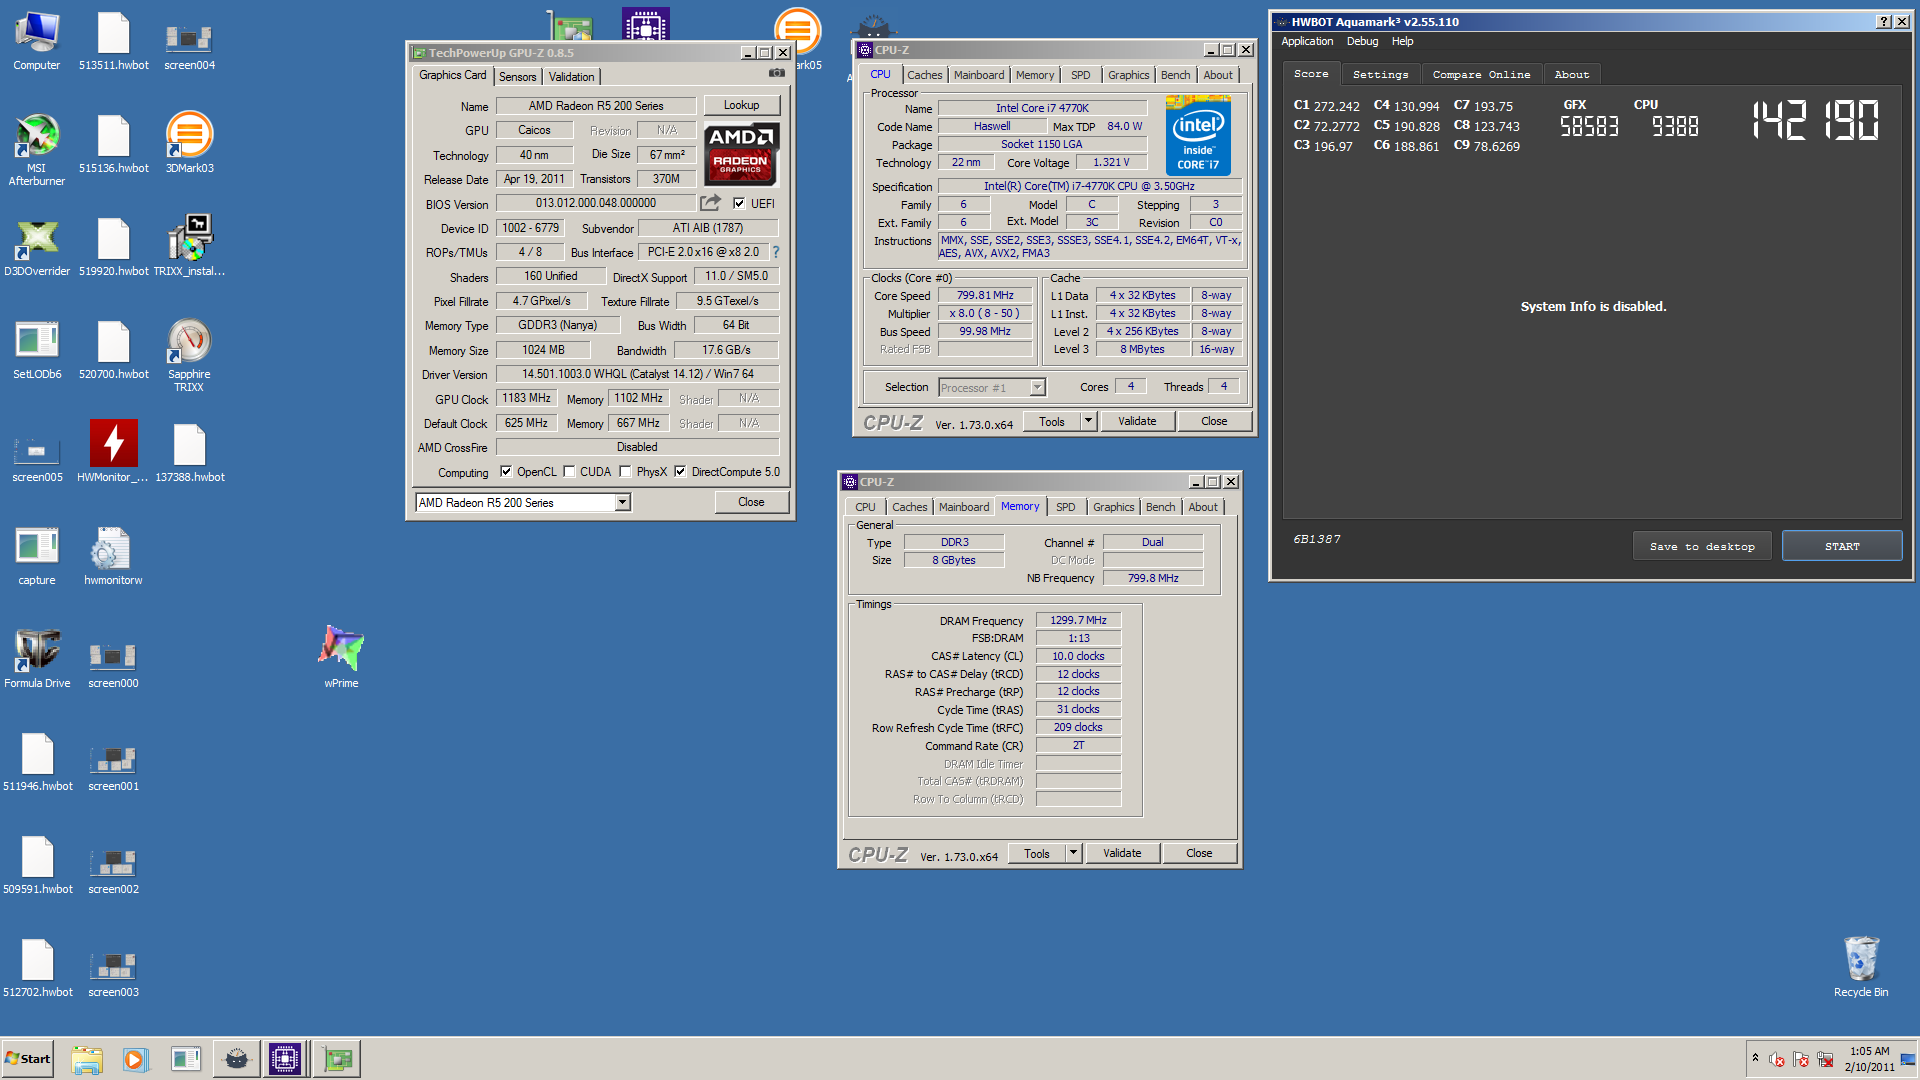Viewport: 1920px width, 1080px height.
Task: Open the Settings tab in Aquamark
Action: coord(1380,75)
